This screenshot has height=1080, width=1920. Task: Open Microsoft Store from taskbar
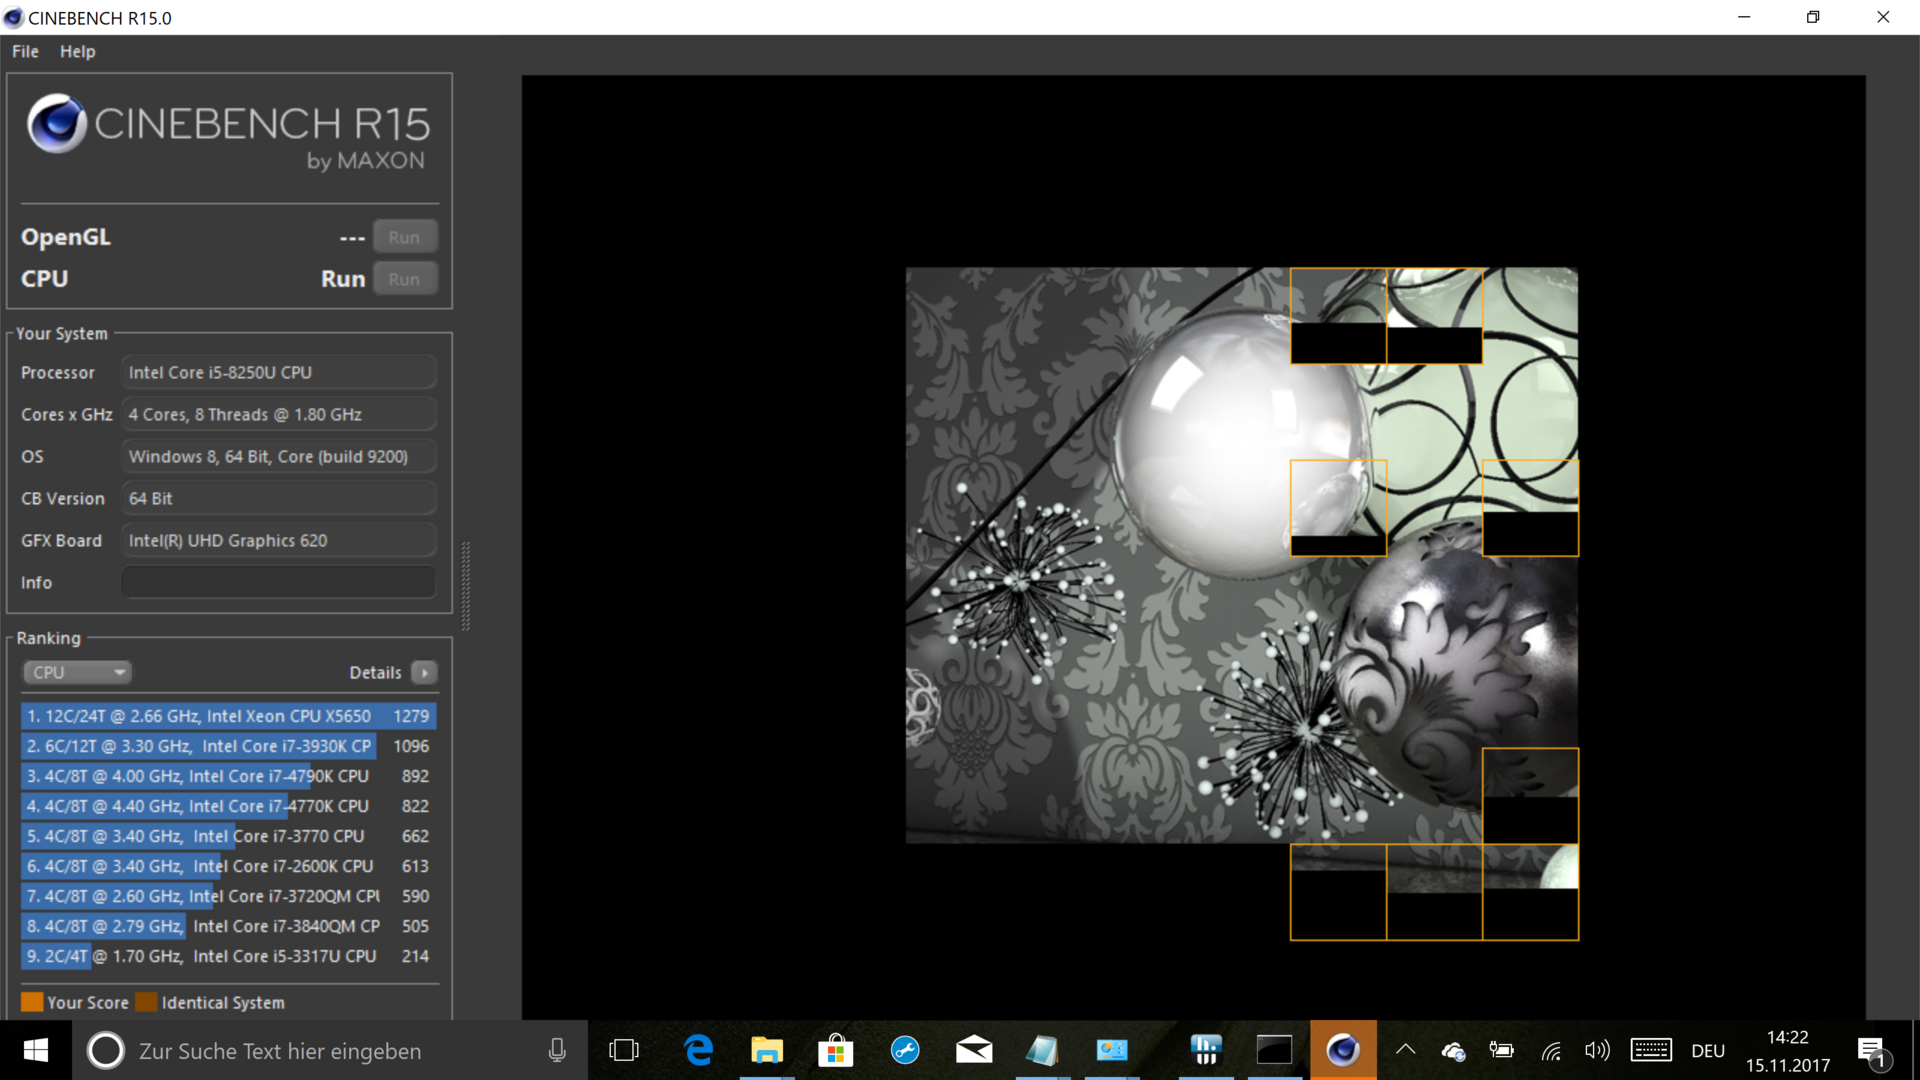click(835, 1050)
